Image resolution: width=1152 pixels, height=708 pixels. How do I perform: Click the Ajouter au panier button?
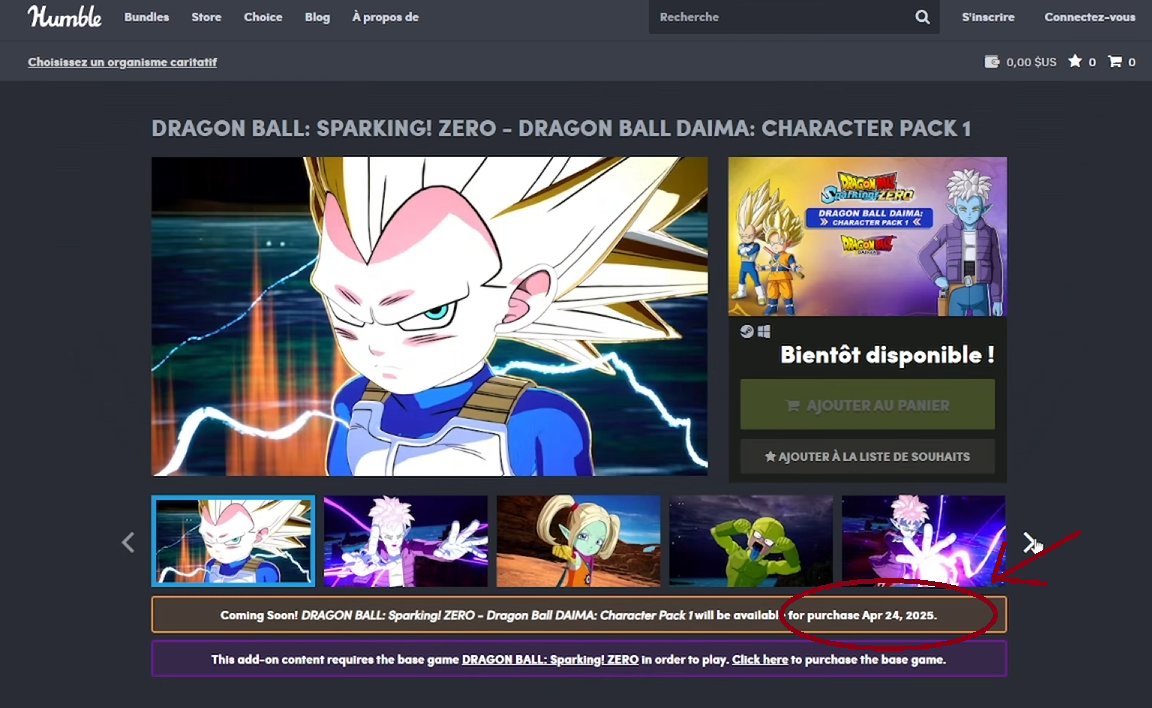click(867, 405)
